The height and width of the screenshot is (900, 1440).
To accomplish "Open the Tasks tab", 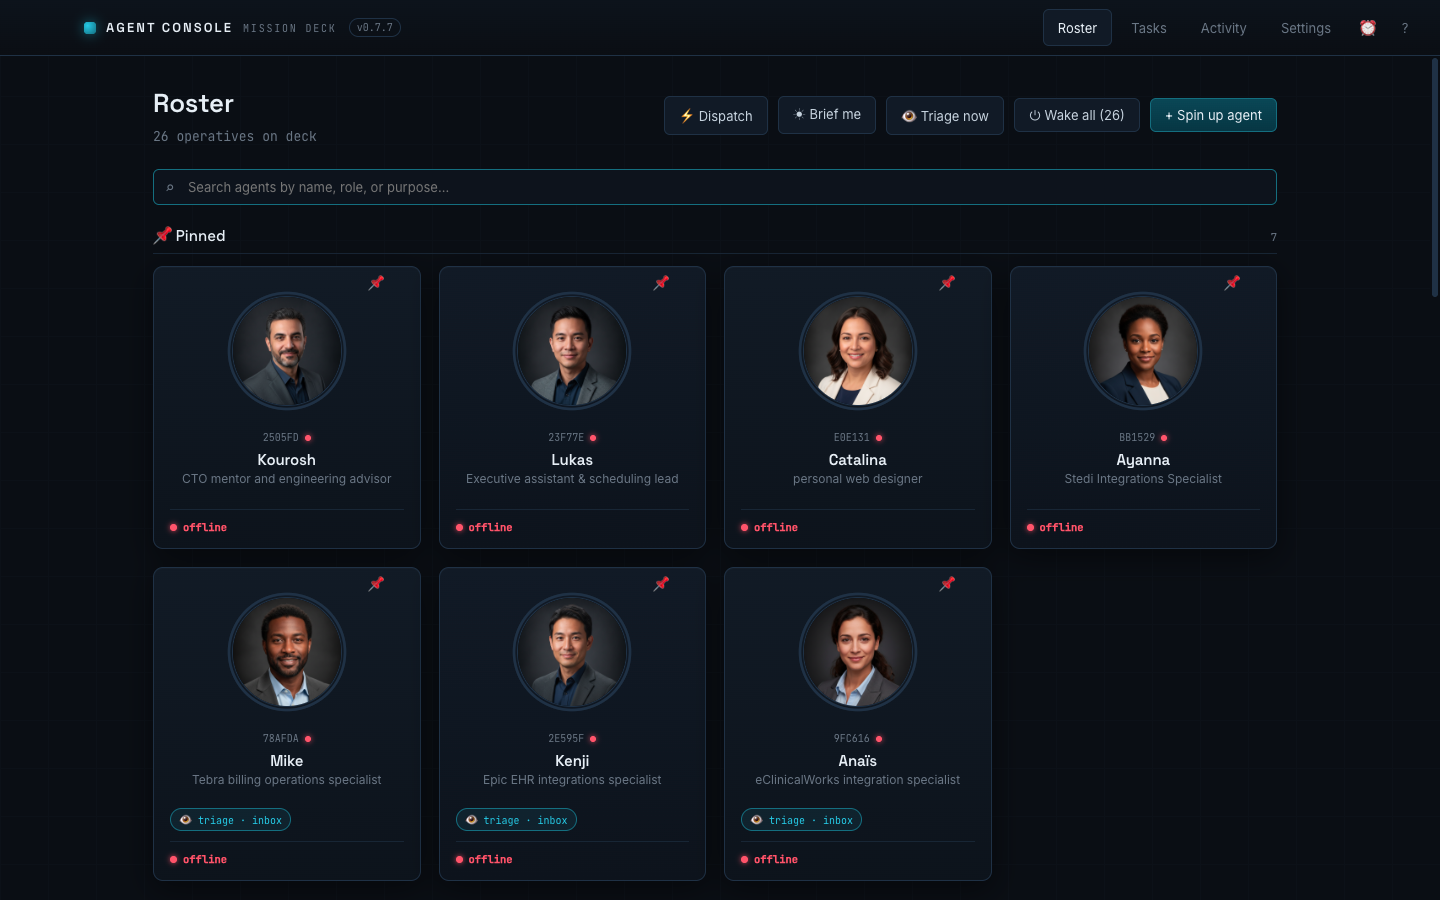I will pos(1149,28).
